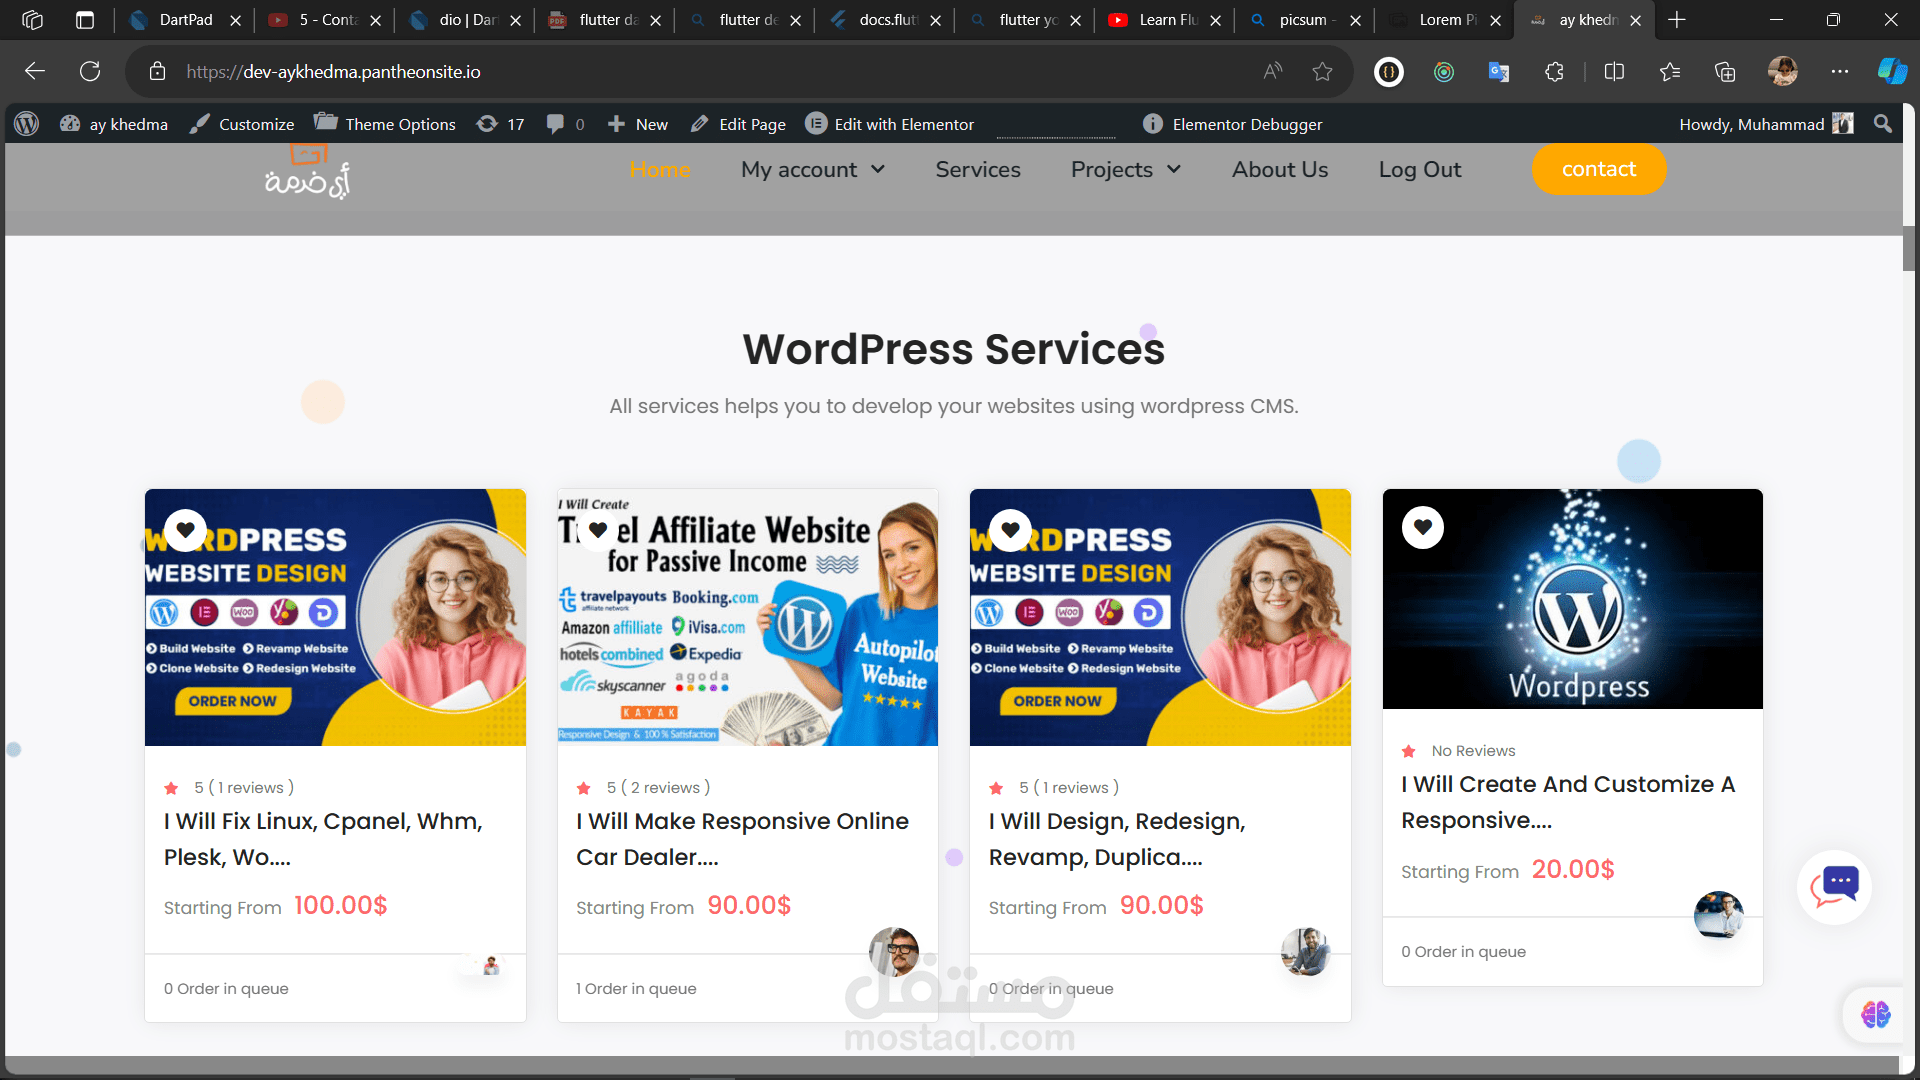Click the page vertical scrollbar thumb
The image size is (1920, 1080).
(x=1908, y=246)
